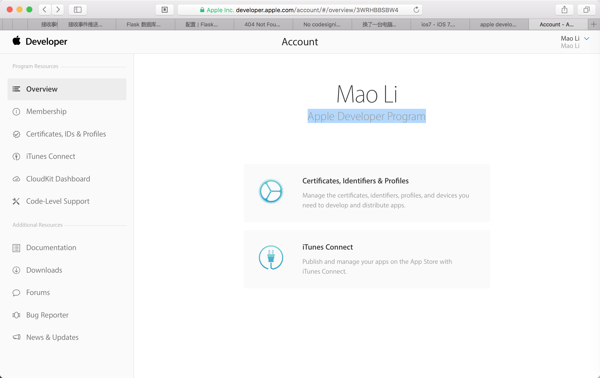Open Certificates, IDs & Profiles sidebar link
600x378 pixels.
point(66,134)
